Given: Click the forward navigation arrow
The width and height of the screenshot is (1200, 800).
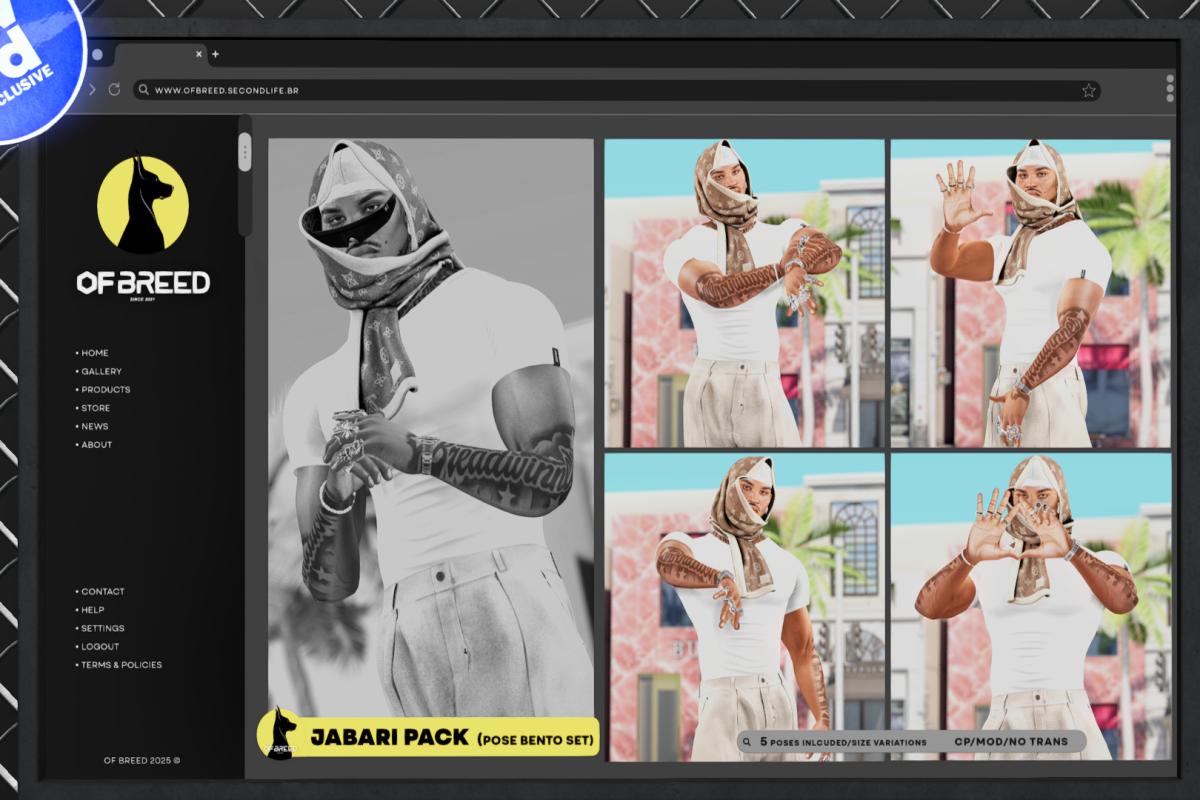Looking at the screenshot, I should point(92,90).
